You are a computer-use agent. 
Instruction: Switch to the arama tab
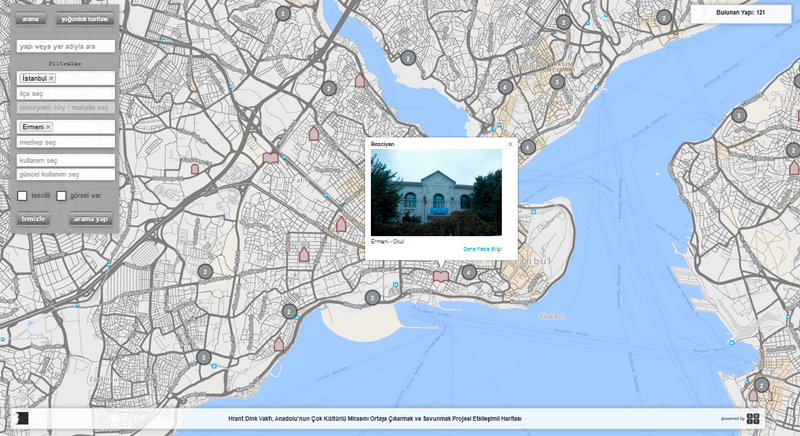point(31,19)
